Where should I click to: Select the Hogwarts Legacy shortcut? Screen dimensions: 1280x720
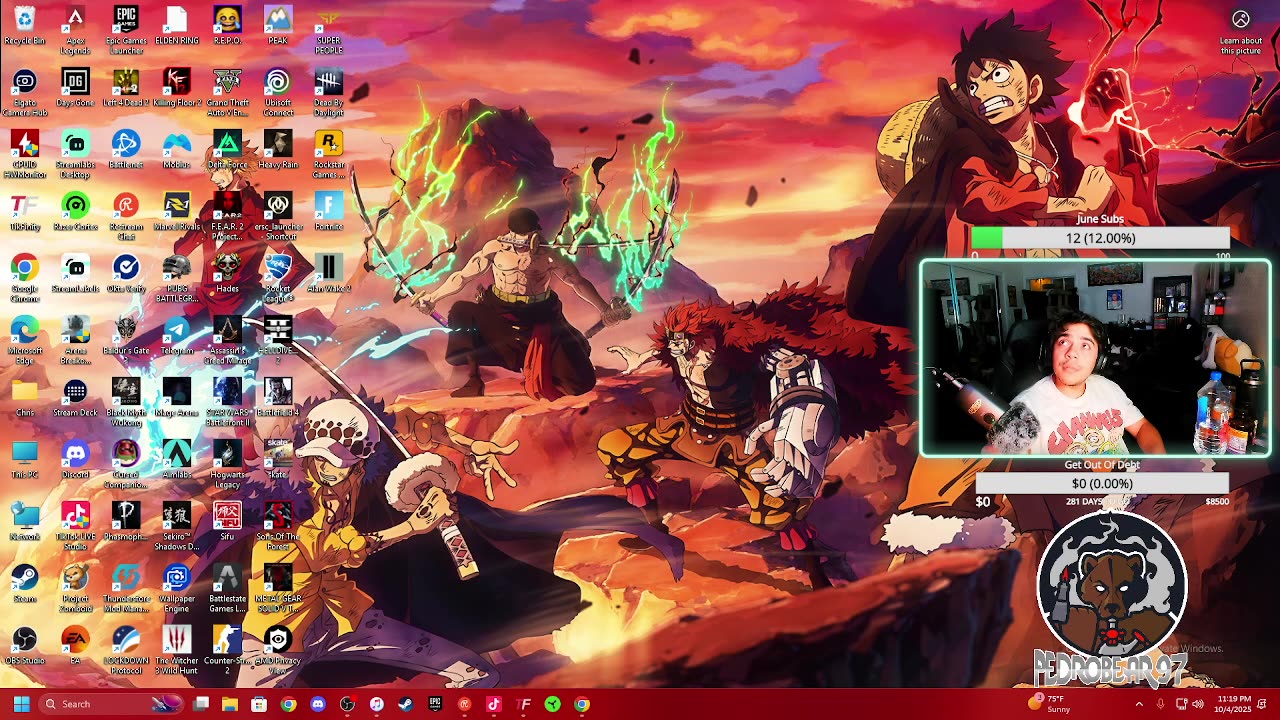(x=228, y=464)
